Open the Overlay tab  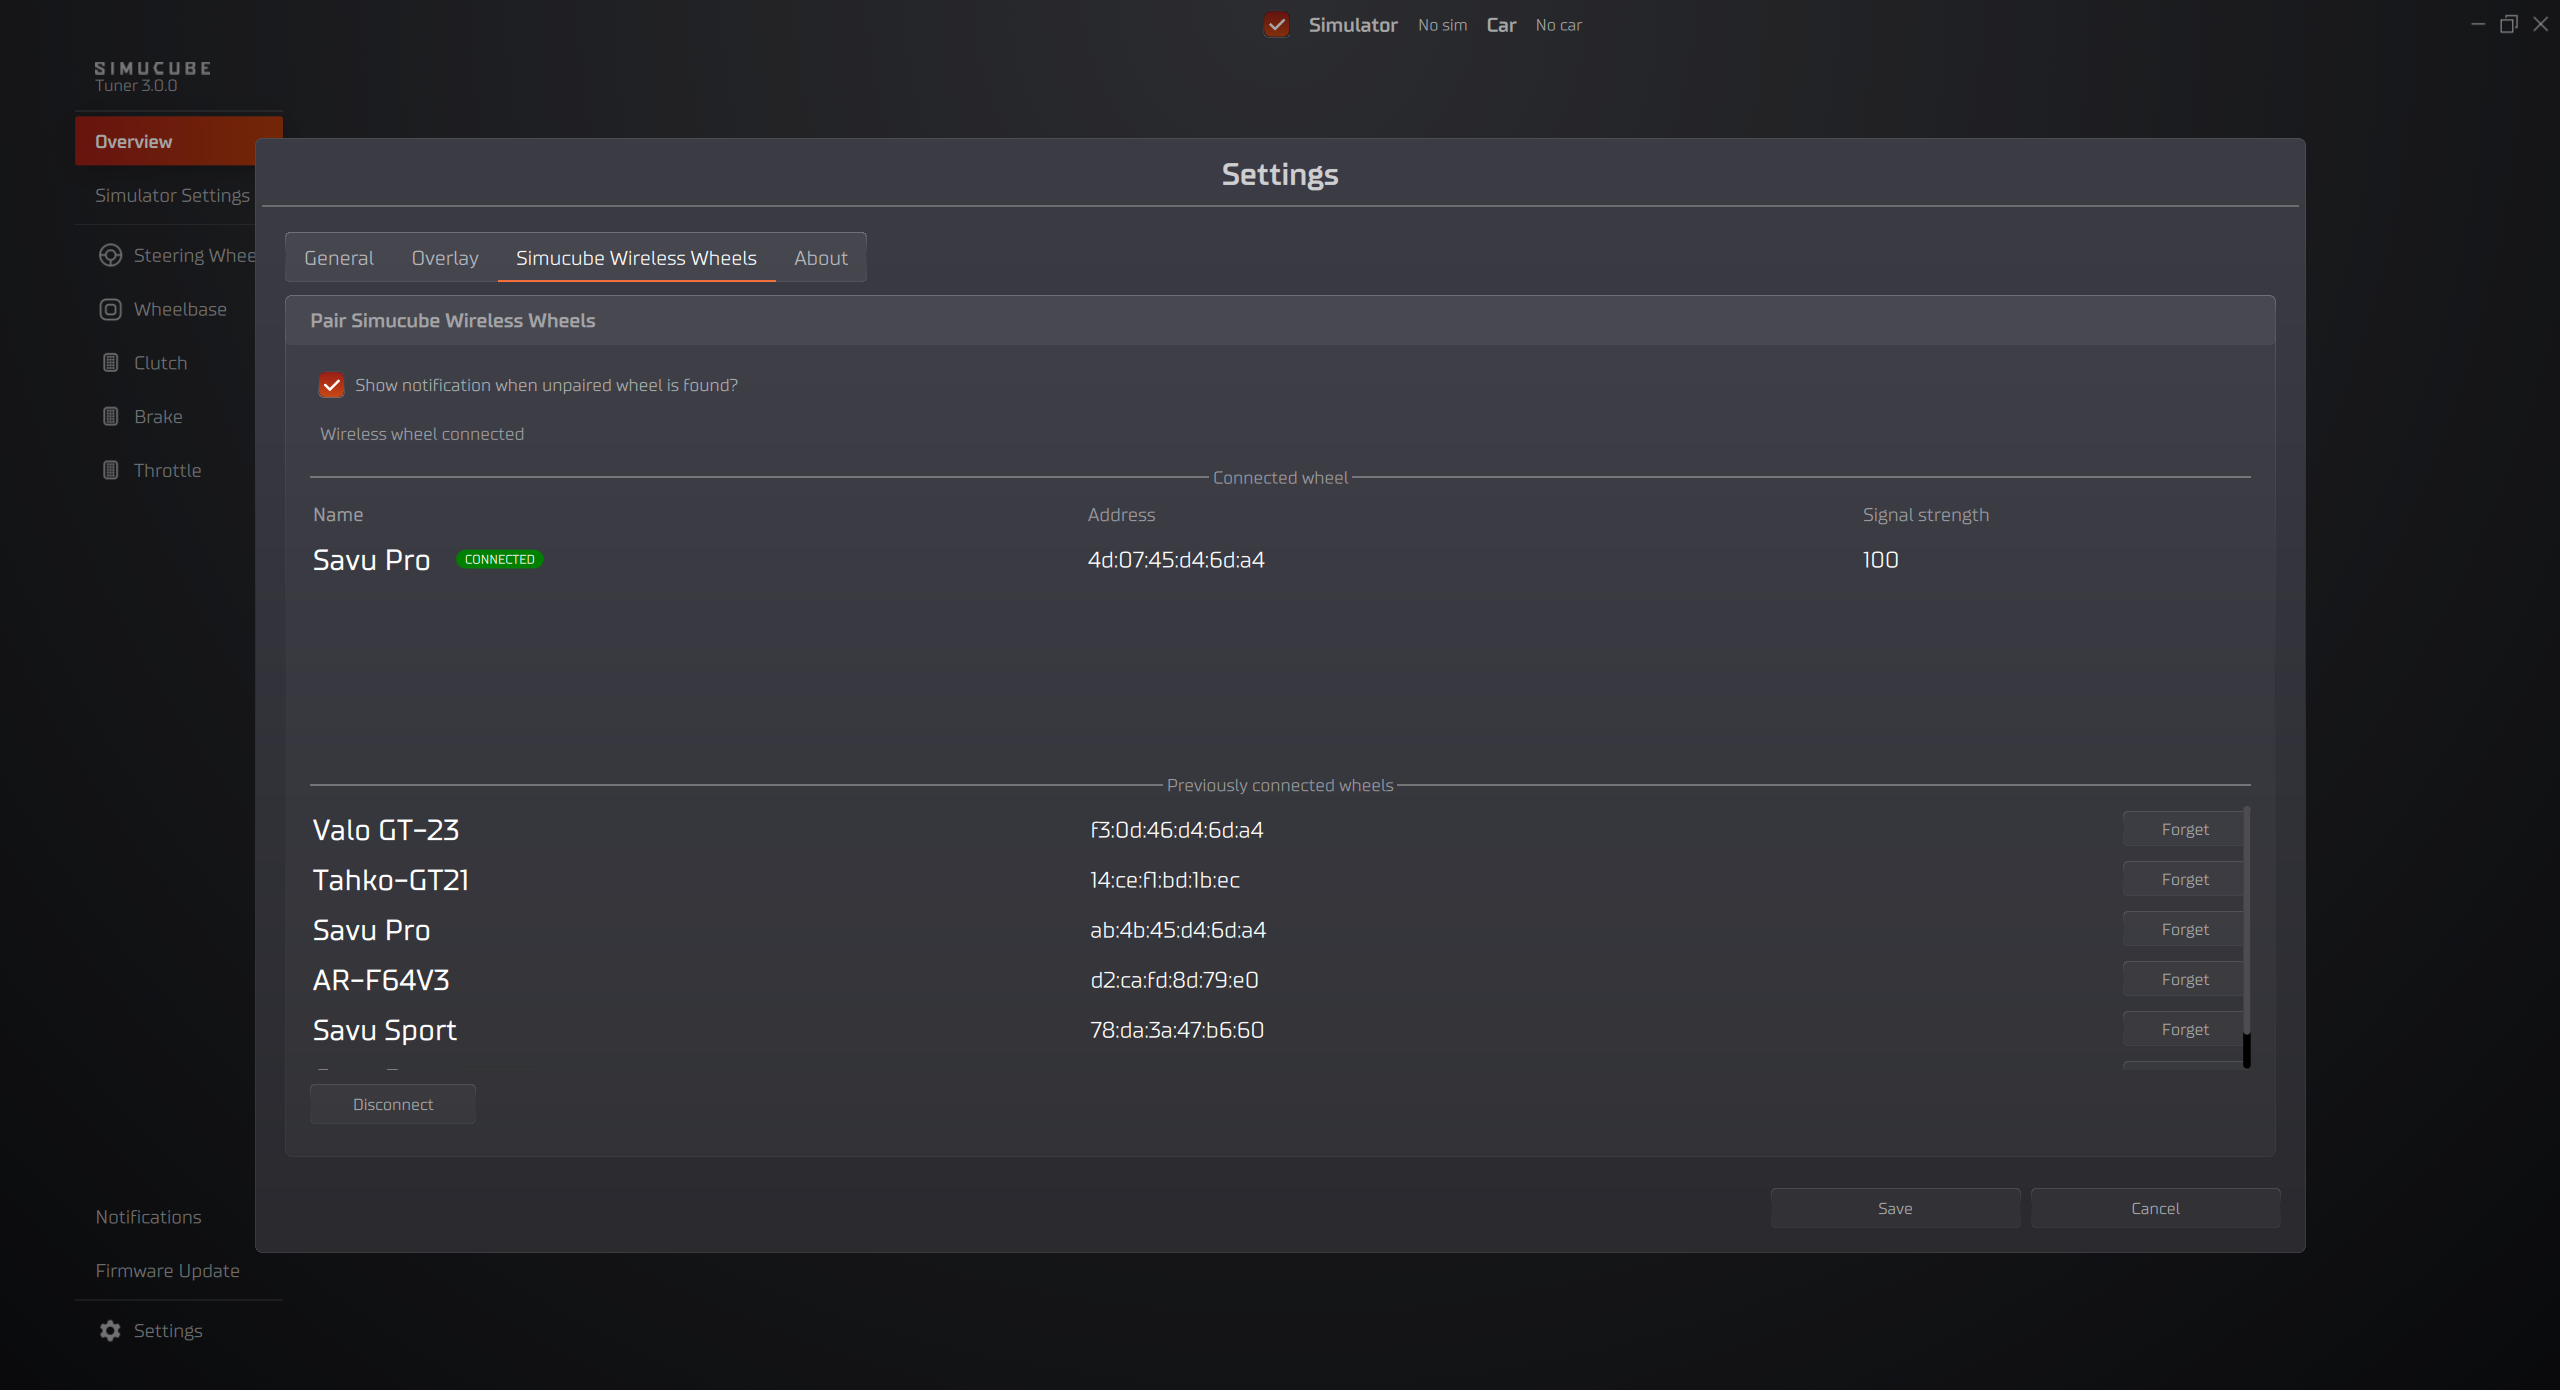coord(445,258)
